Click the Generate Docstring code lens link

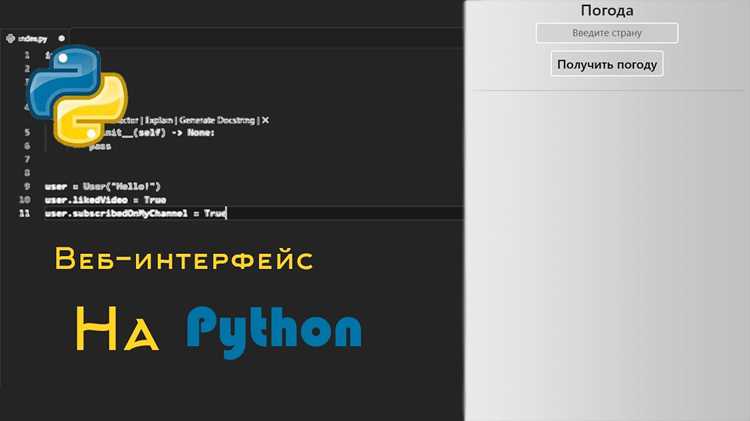point(217,120)
